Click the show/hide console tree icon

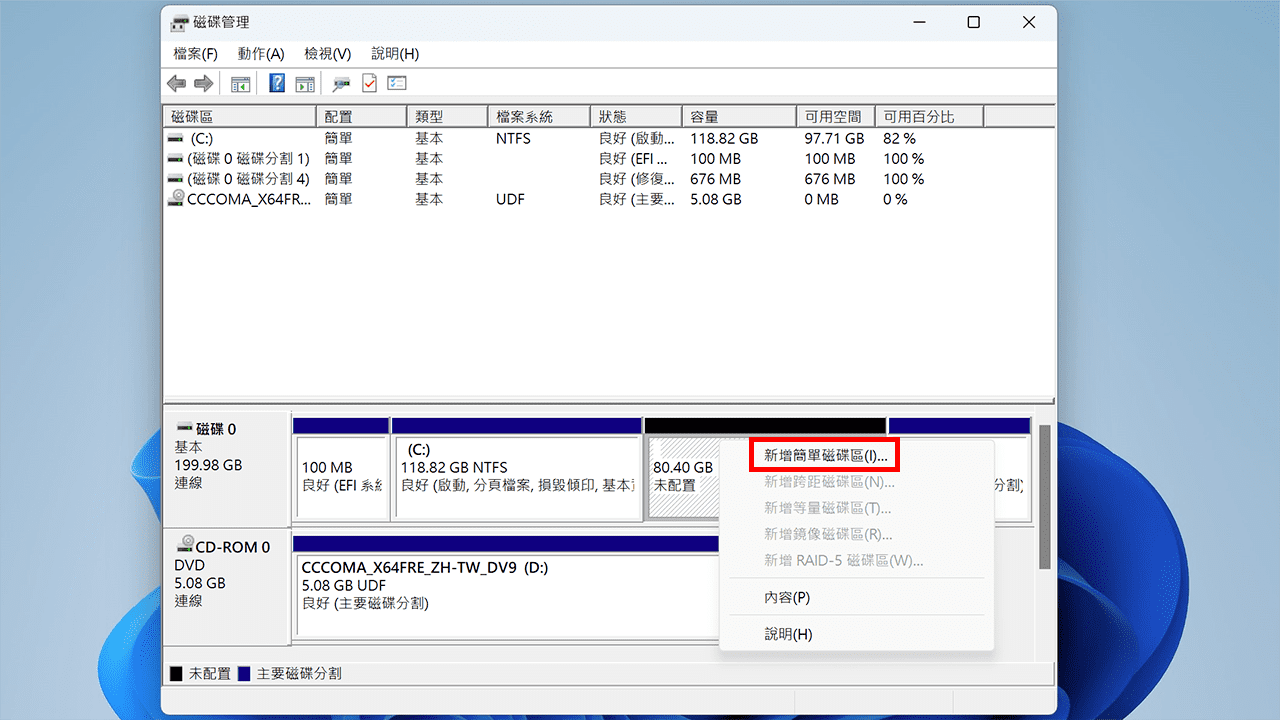240,83
